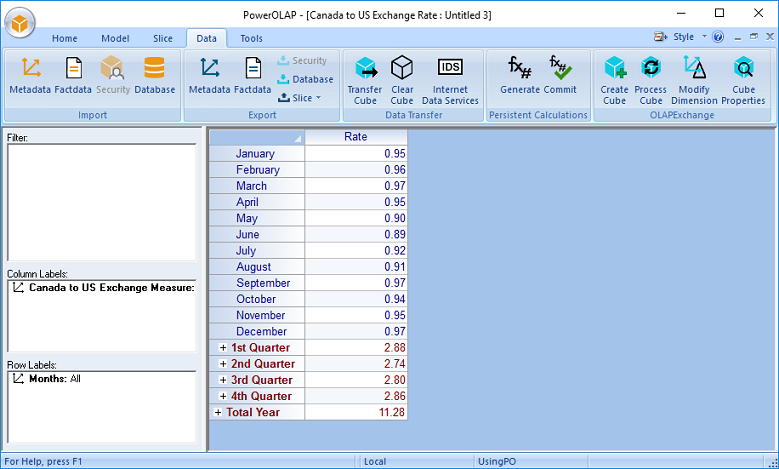Screen dimensions: 779x469
Task: Click the help question mark icon
Action: pos(718,37)
